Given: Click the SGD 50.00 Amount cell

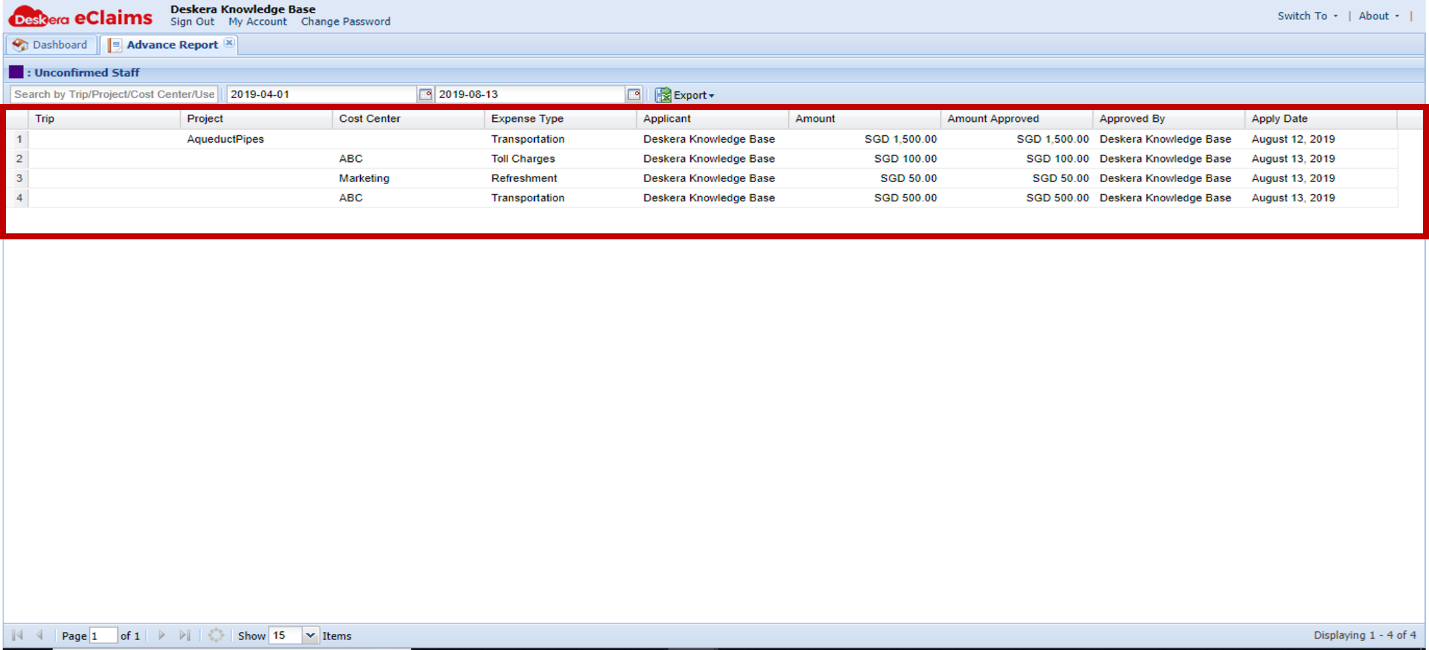Looking at the screenshot, I should click(864, 178).
